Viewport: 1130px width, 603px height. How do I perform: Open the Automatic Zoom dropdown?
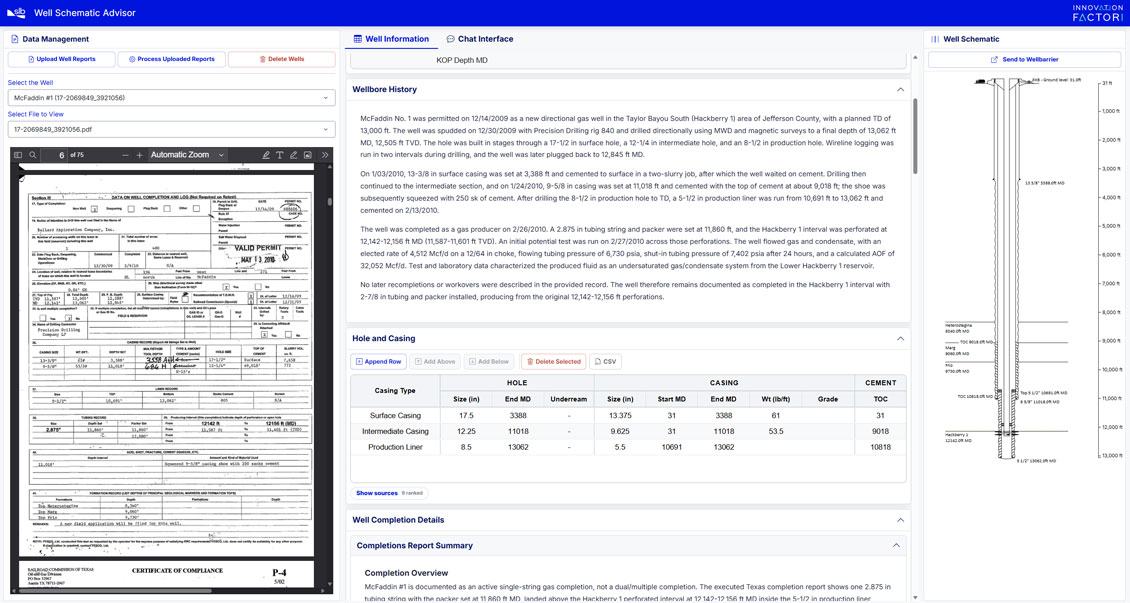[187, 155]
